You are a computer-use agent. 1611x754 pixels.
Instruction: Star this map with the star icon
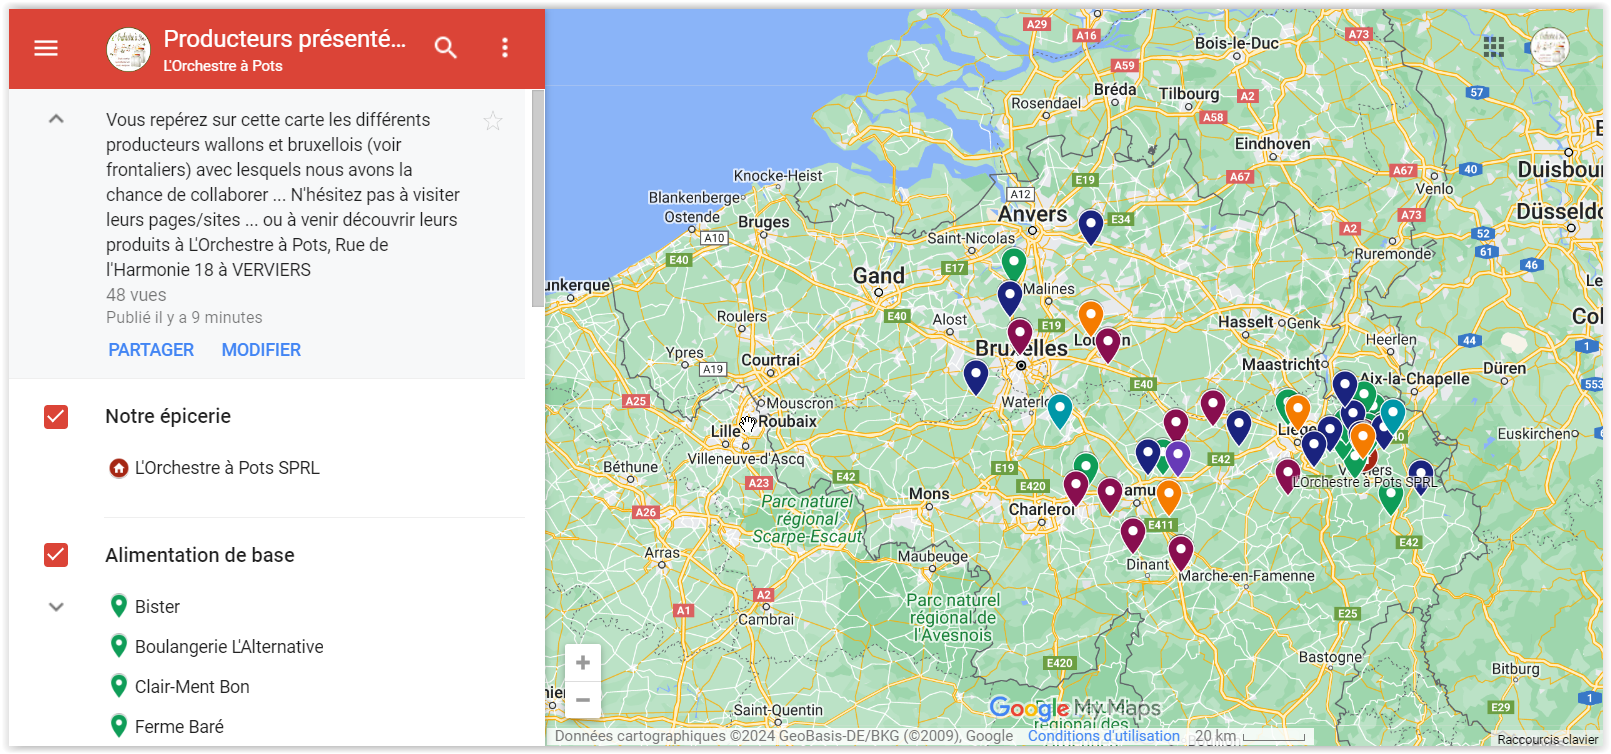pyautogui.click(x=493, y=121)
